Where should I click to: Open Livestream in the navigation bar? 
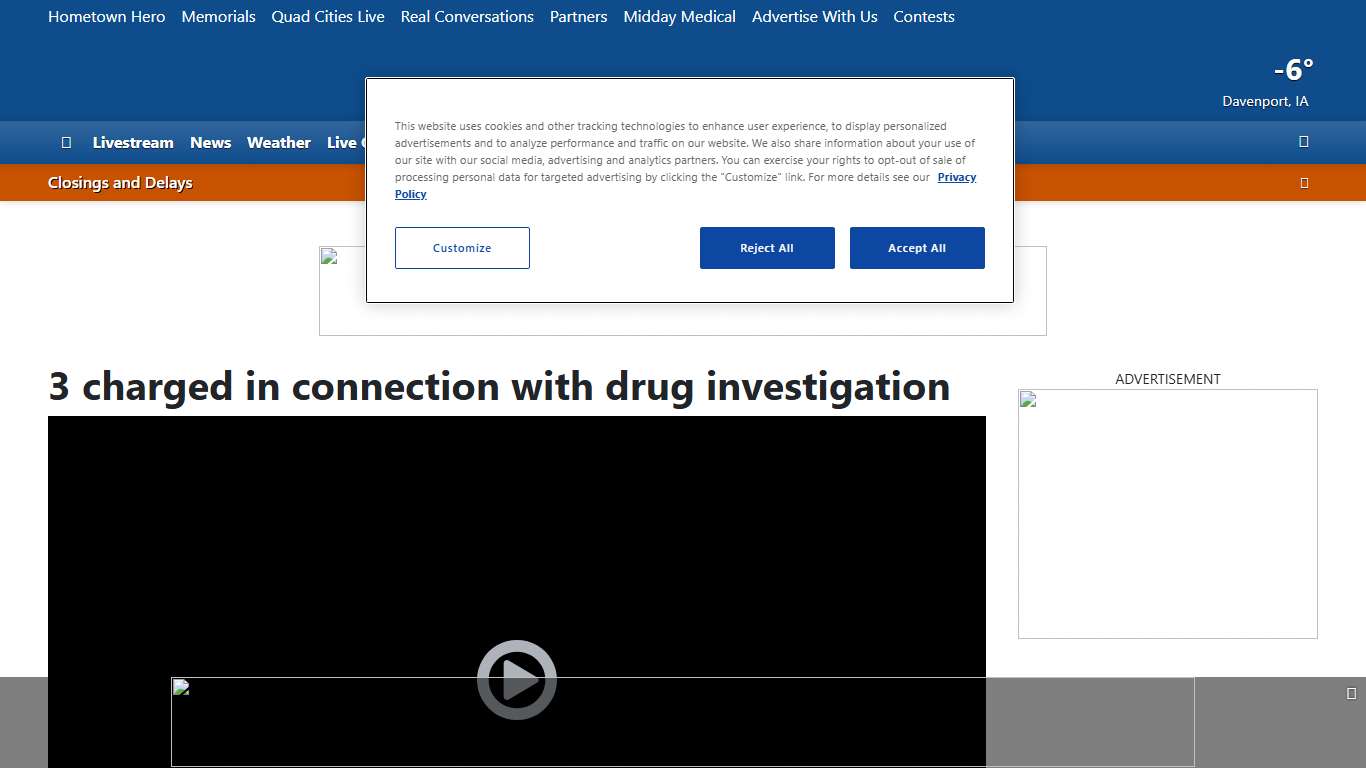(133, 143)
